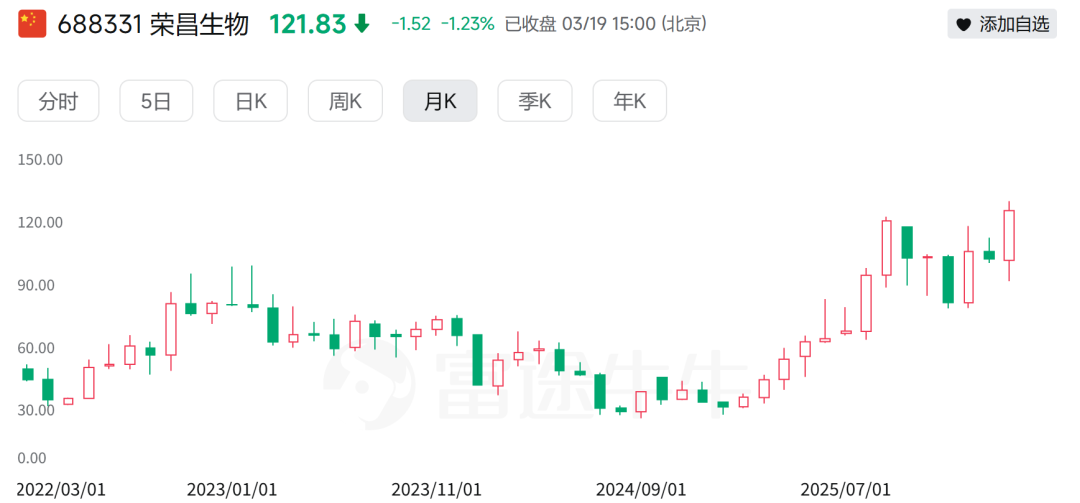Click the last red candlestick on the right

click(1009, 235)
